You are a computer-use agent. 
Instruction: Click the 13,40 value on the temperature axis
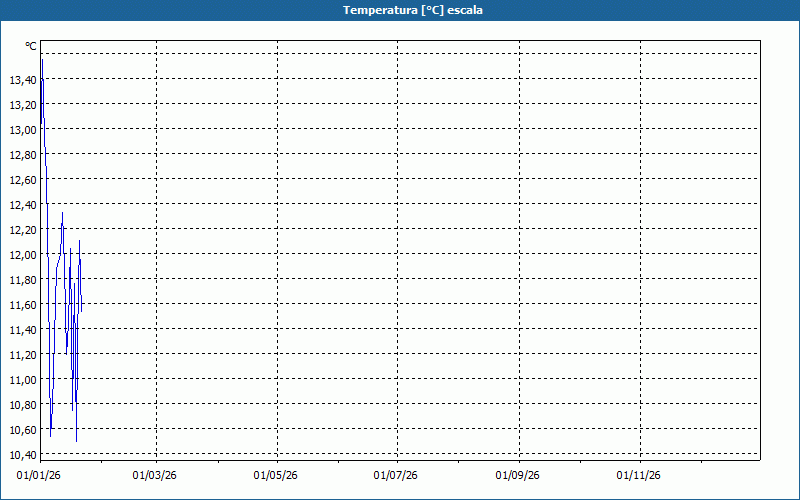23,80
